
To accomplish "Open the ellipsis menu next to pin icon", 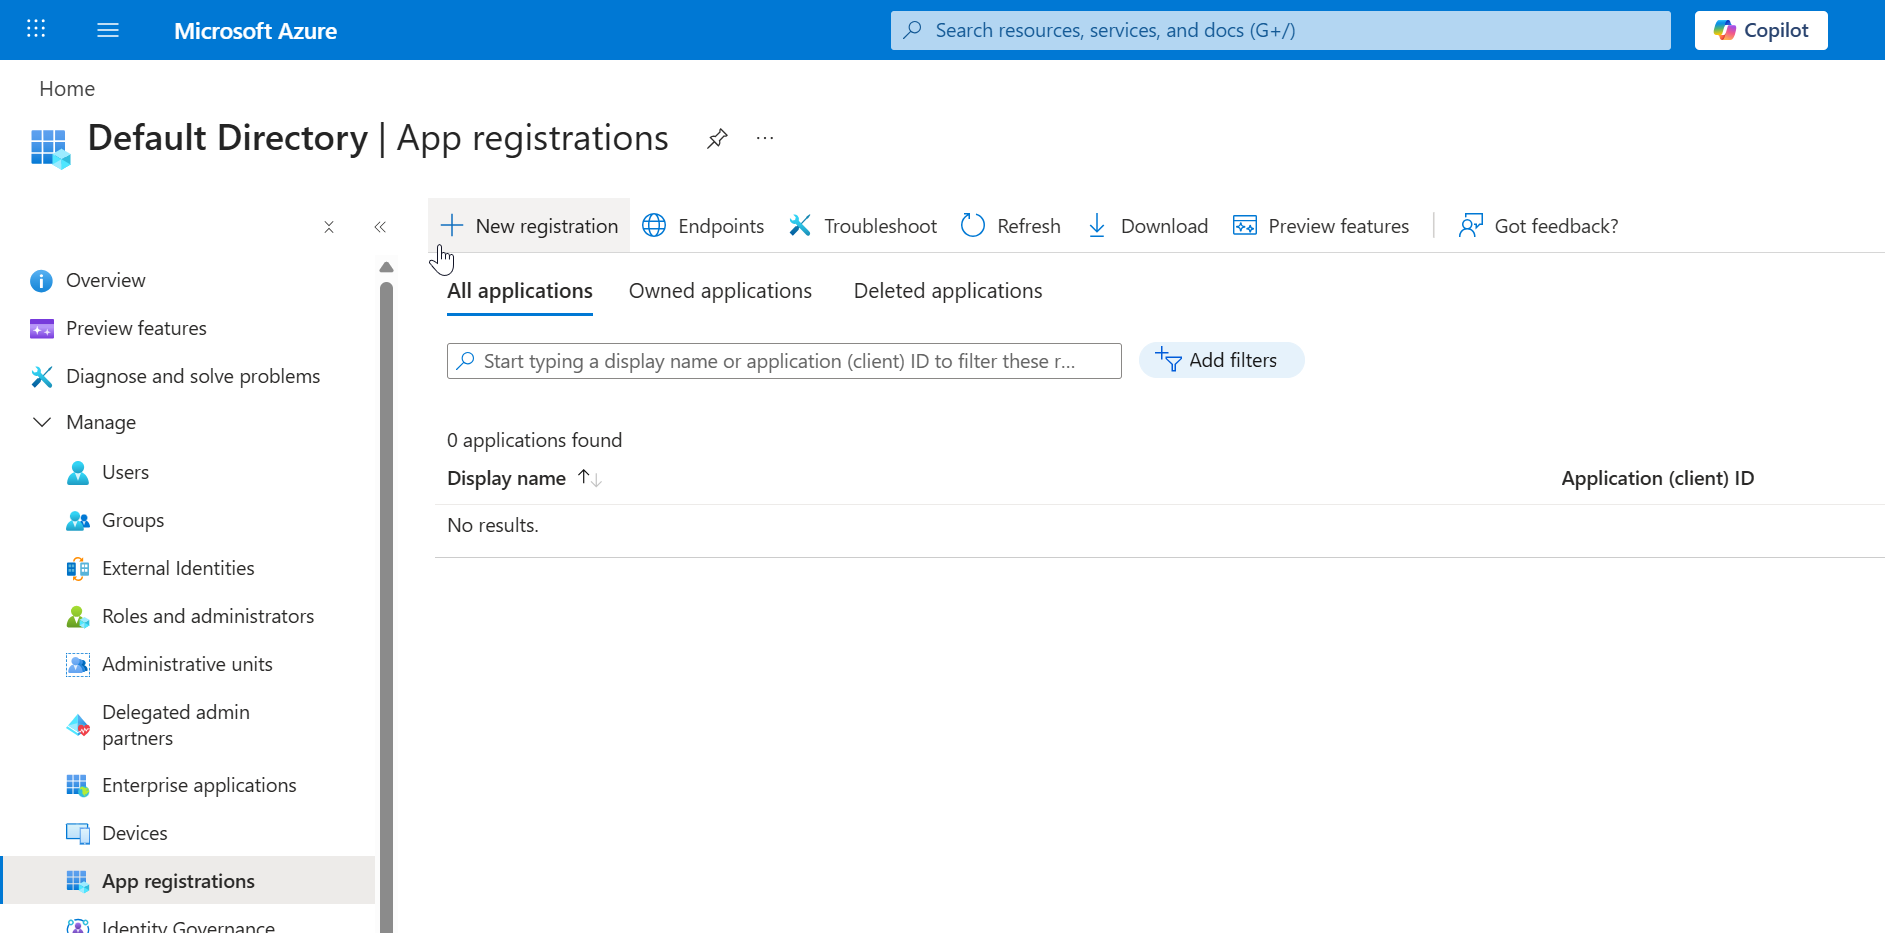I will click(764, 138).
